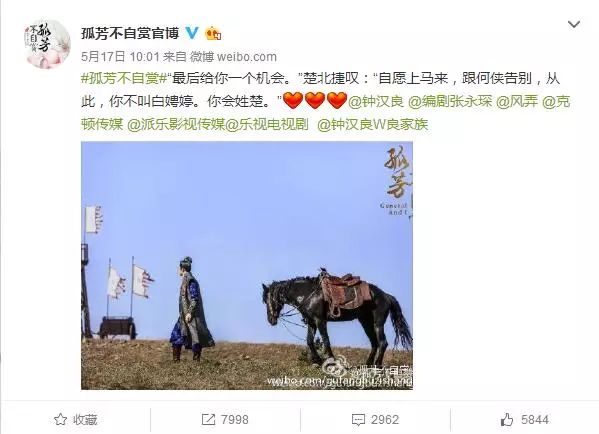Visit the @钟汉良 mention
Image resolution: width=599 pixels, height=434 pixels.
click(376, 101)
